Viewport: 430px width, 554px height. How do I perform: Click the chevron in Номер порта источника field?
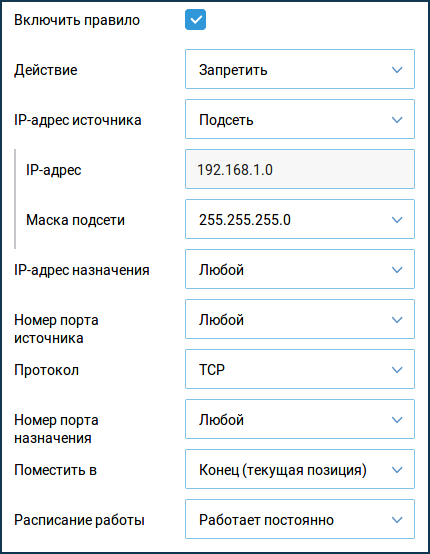click(397, 320)
